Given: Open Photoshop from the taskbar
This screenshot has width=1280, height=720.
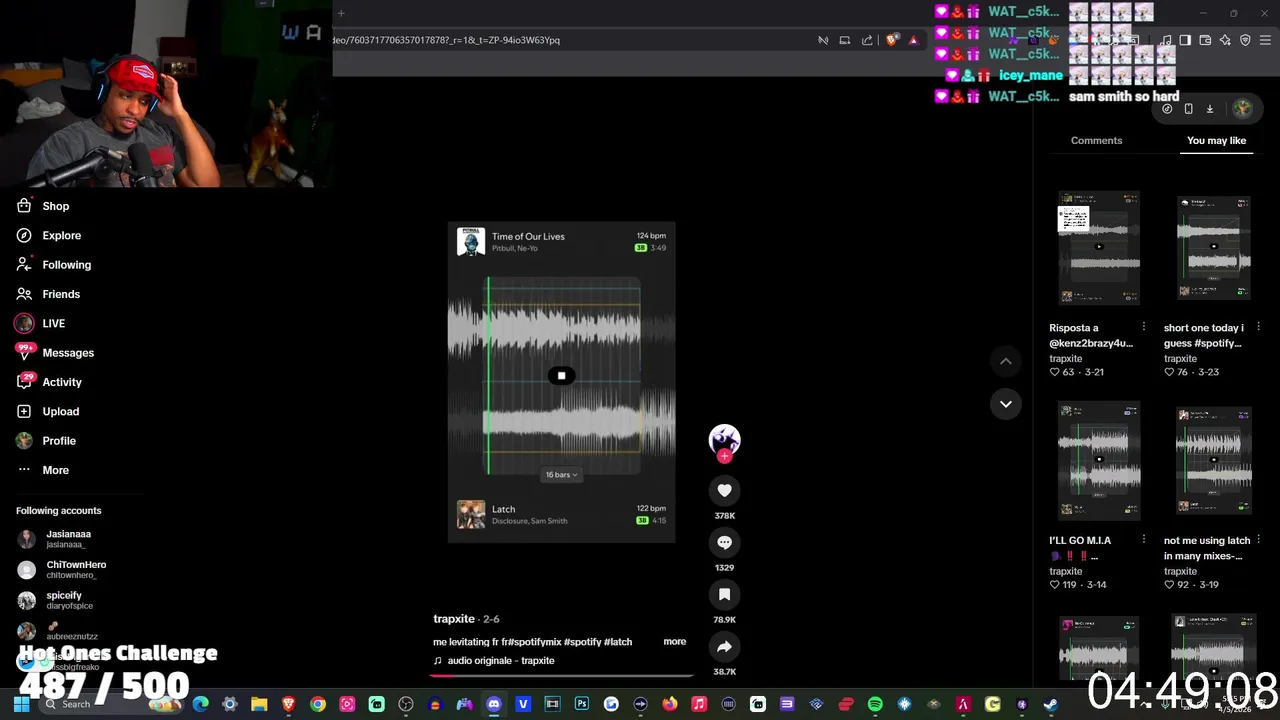Looking at the screenshot, I should pyautogui.click(x=582, y=704).
